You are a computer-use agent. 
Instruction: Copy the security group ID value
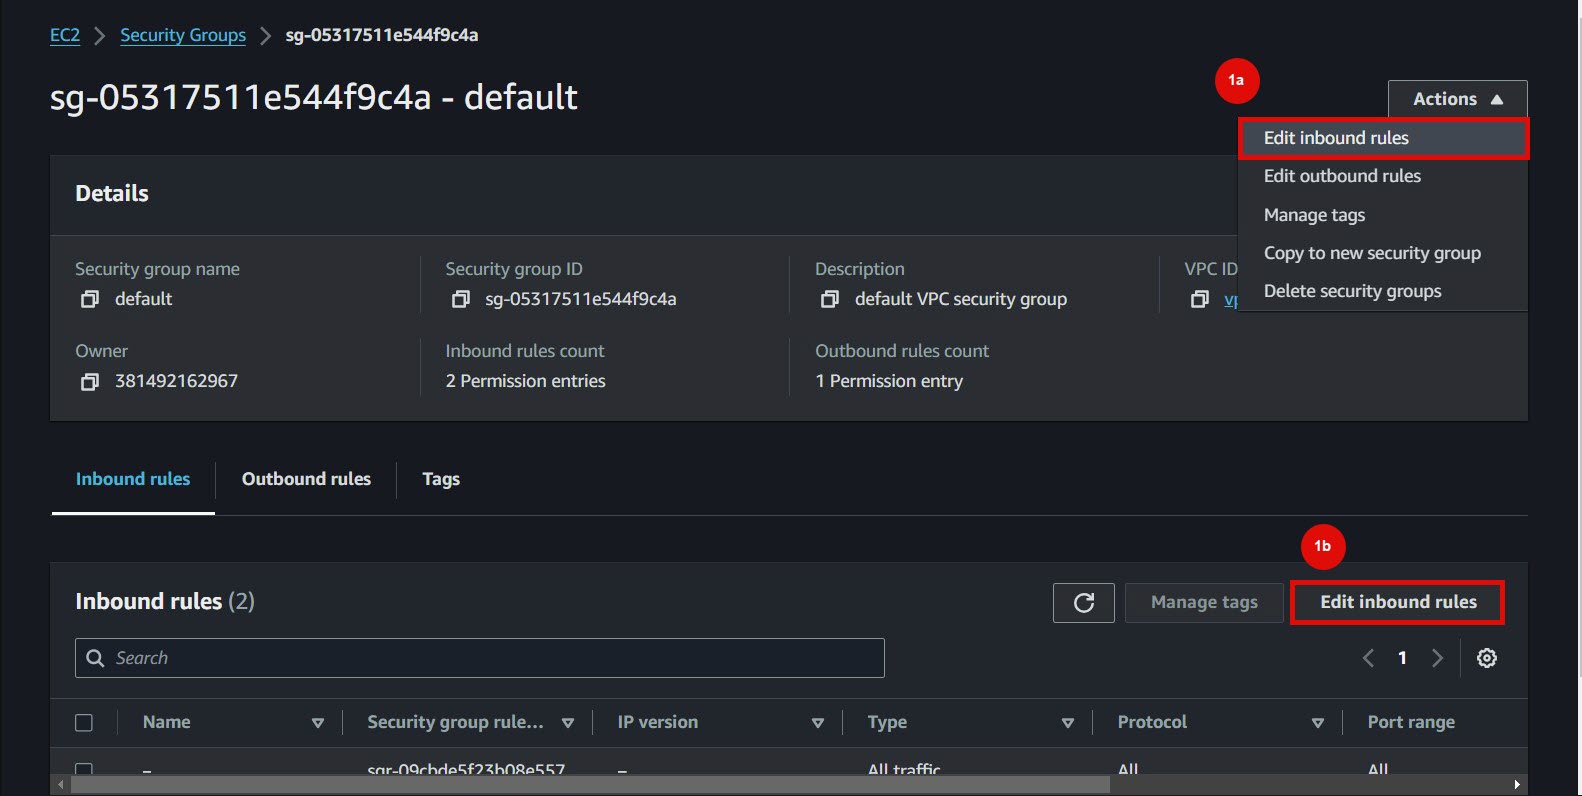point(460,299)
